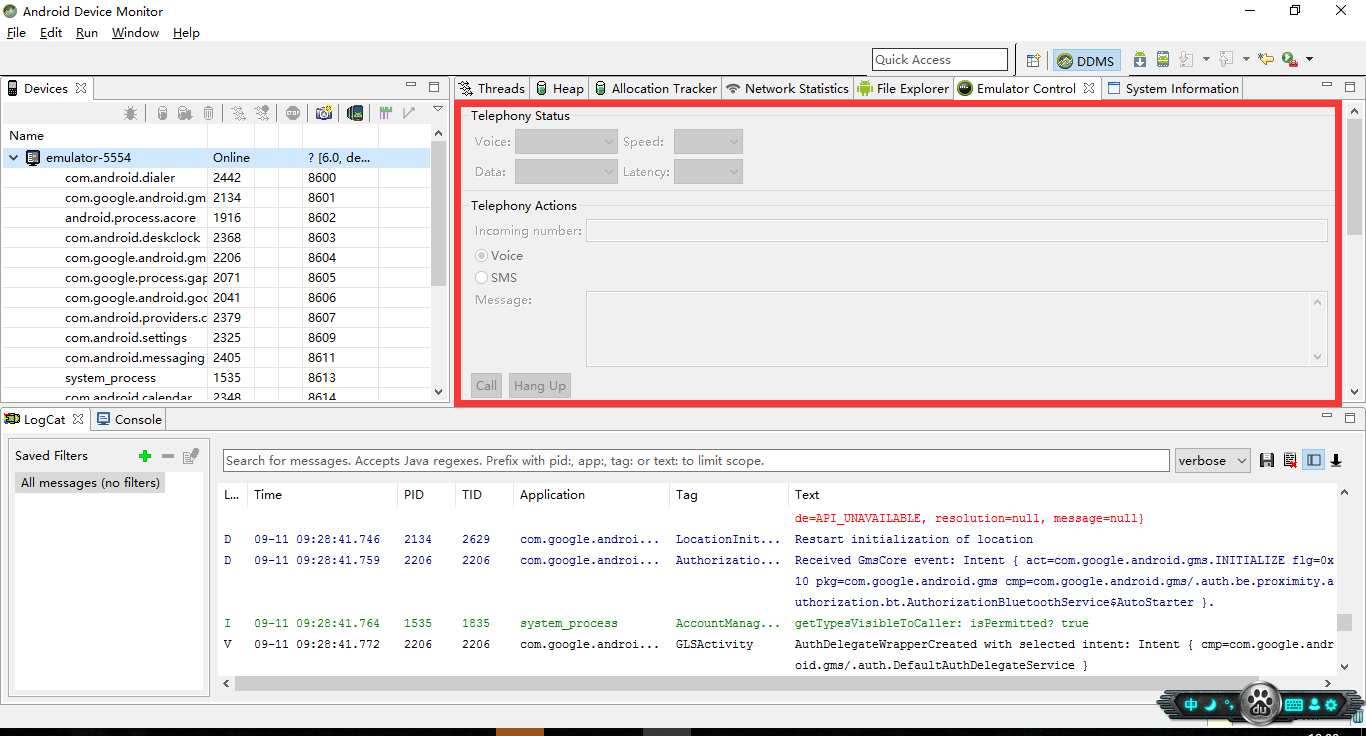Click the last edit location arrow icon
This screenshot has width=1366, height=736.
pyautogui.click(x=1266, y=60)
